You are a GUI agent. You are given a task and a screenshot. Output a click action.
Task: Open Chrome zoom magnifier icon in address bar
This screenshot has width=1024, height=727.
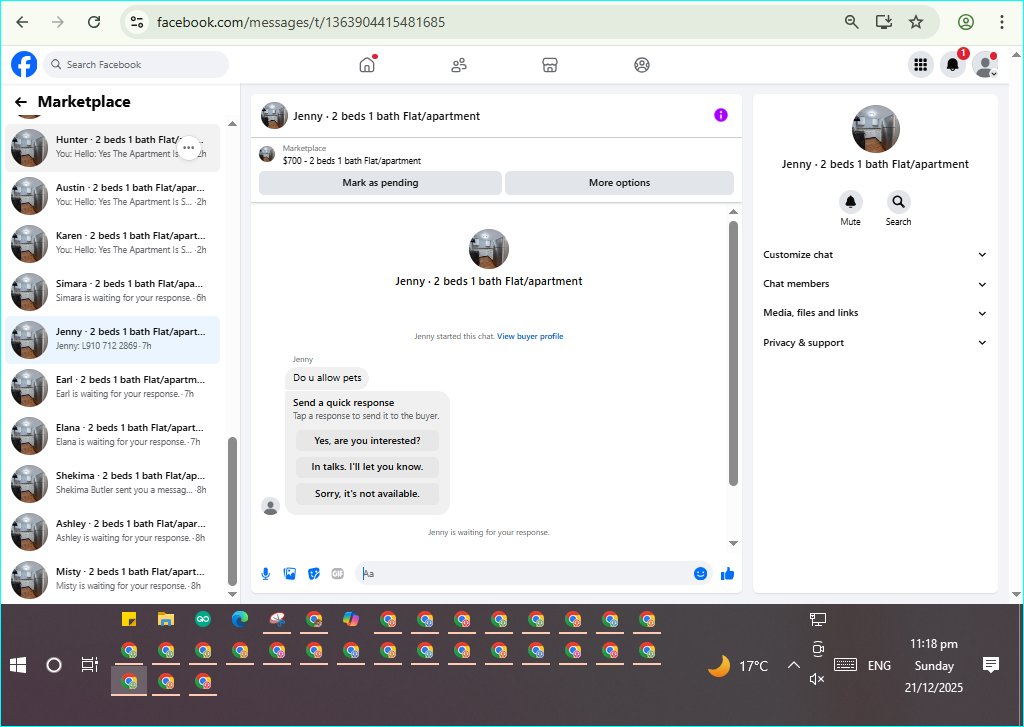[x=852, y=22]
